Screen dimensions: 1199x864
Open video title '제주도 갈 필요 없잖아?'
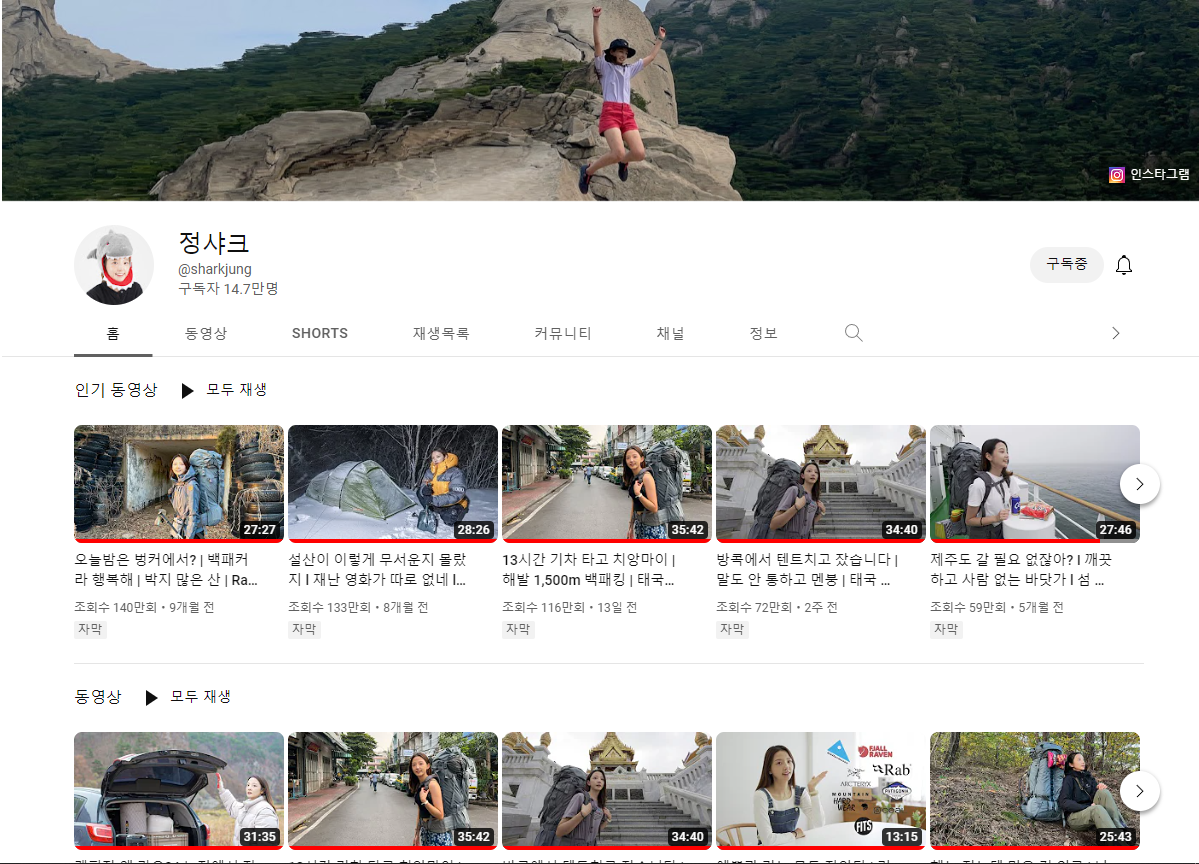click(x=1021, y=570)
